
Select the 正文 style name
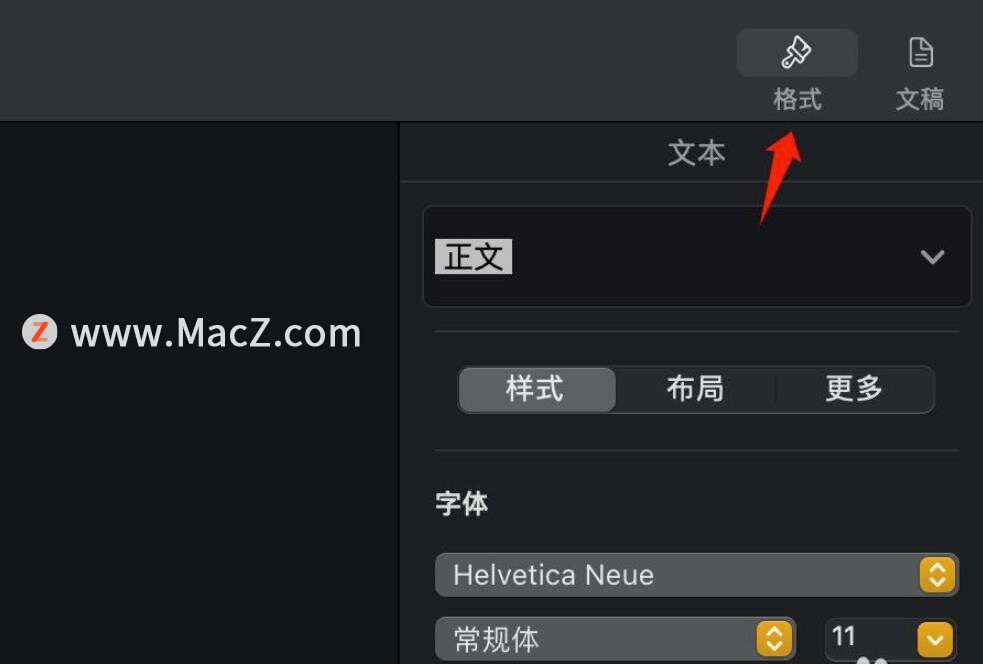(x=473, y=256)
